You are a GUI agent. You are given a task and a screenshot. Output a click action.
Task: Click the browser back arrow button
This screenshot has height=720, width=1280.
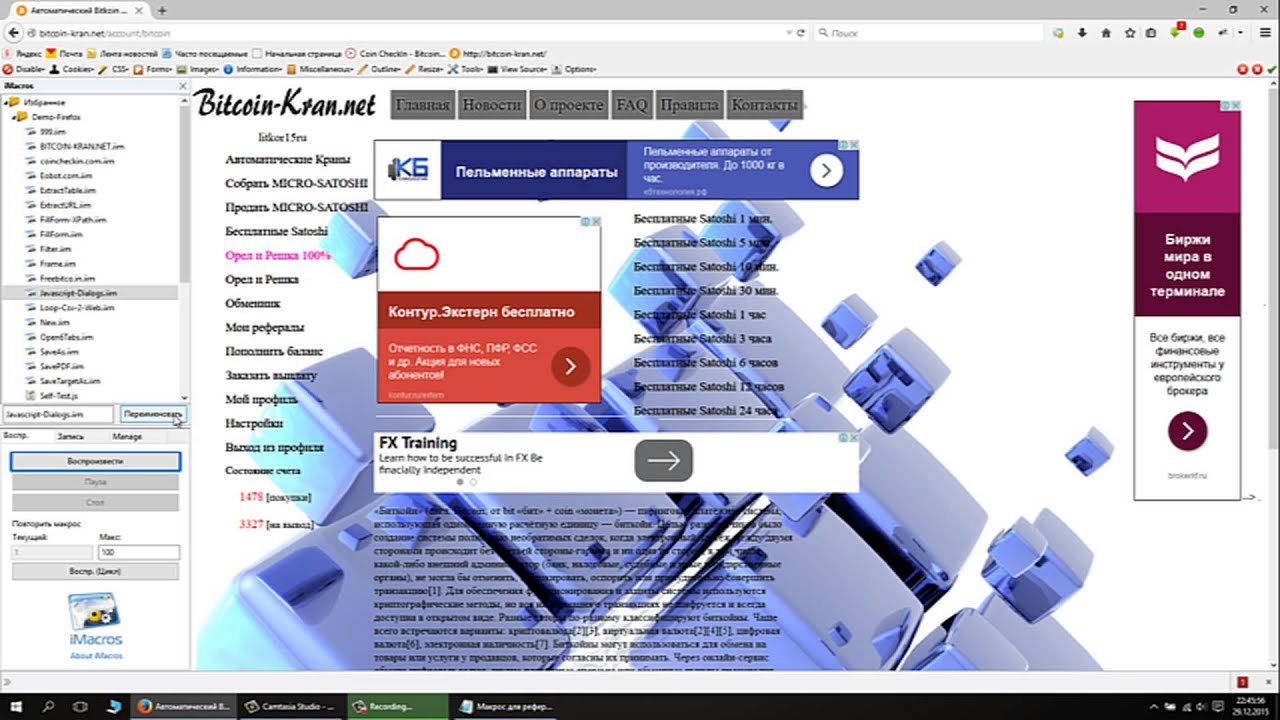click(14, 33)
